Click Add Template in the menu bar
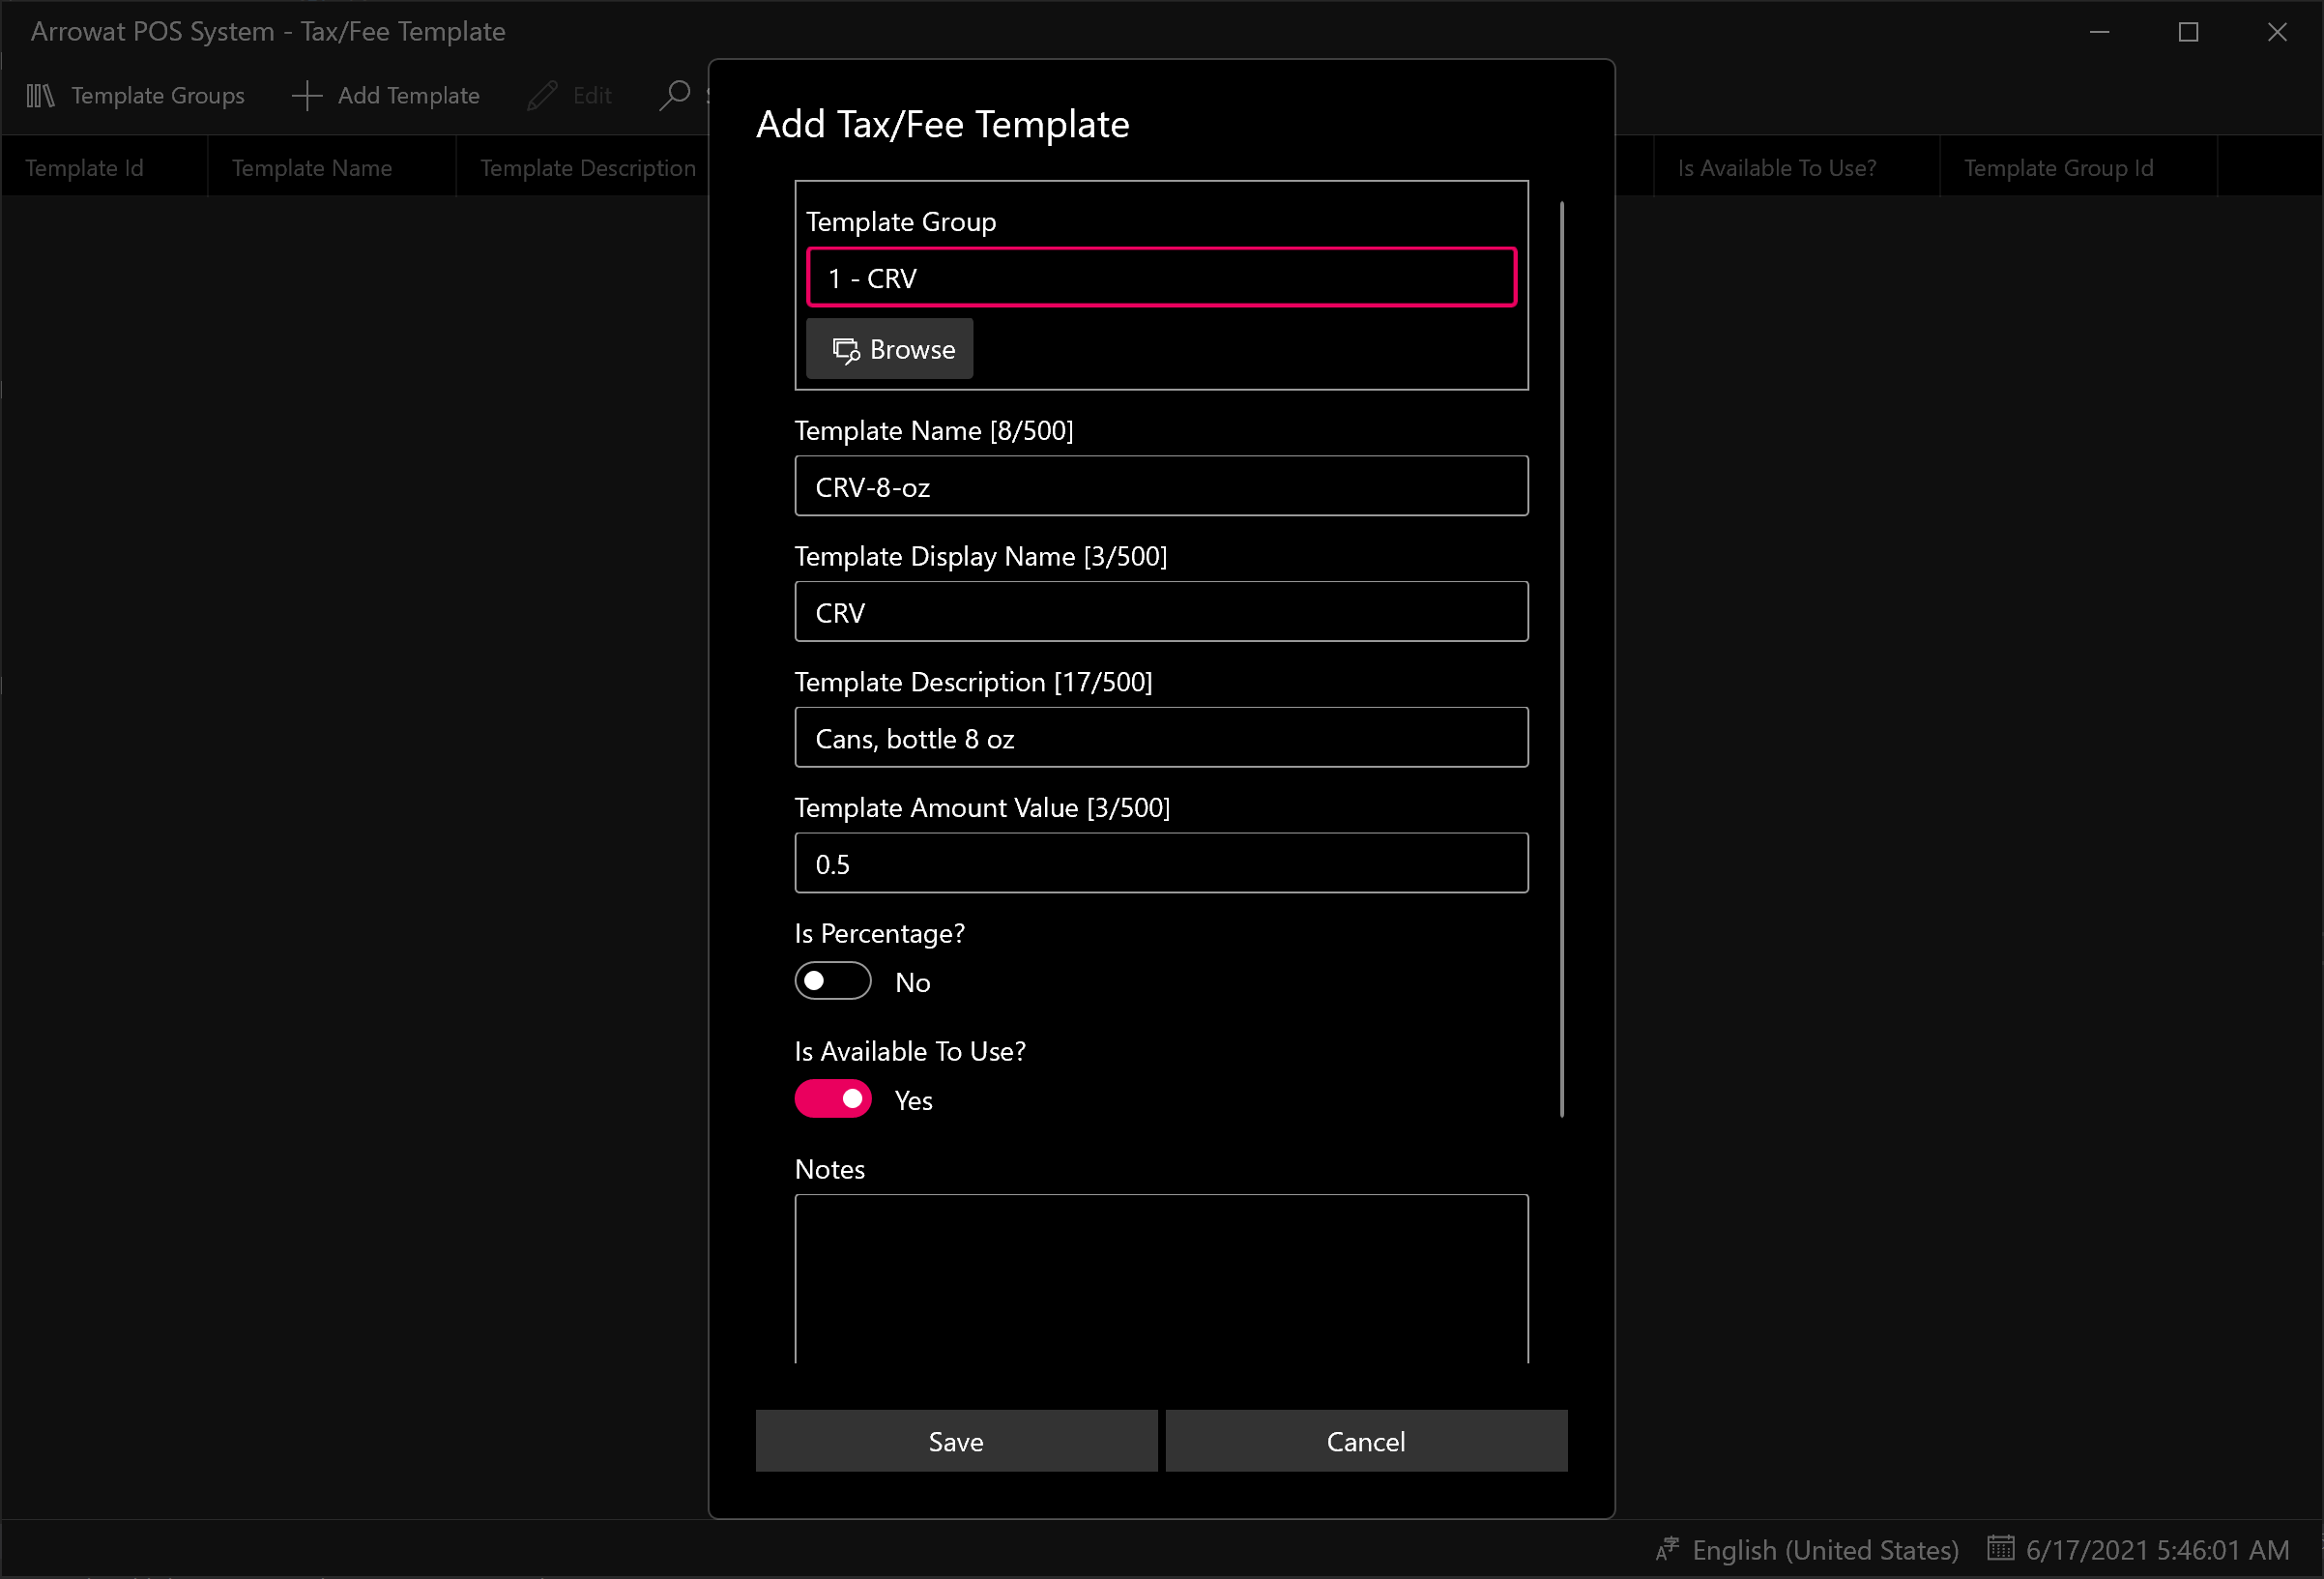Image resolution: width=2324 pixels, height=1579 pixels. tap(388, 95)
